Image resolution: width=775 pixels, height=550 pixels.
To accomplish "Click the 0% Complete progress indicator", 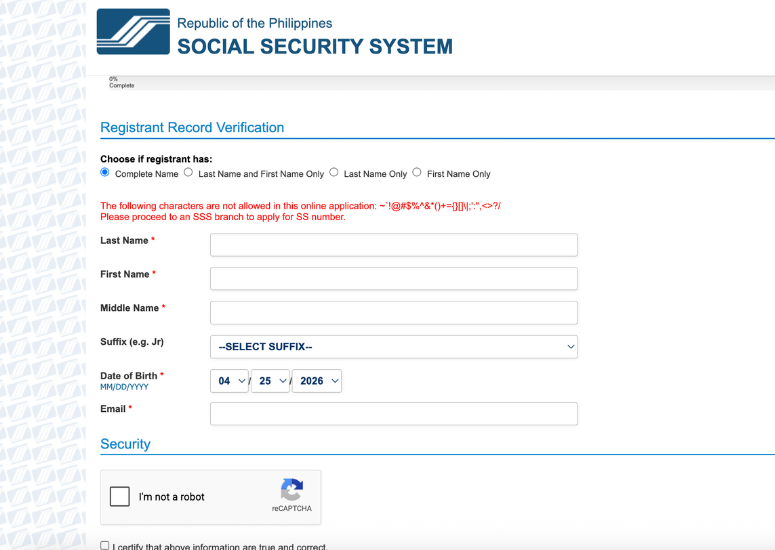I will coord(121,82).
